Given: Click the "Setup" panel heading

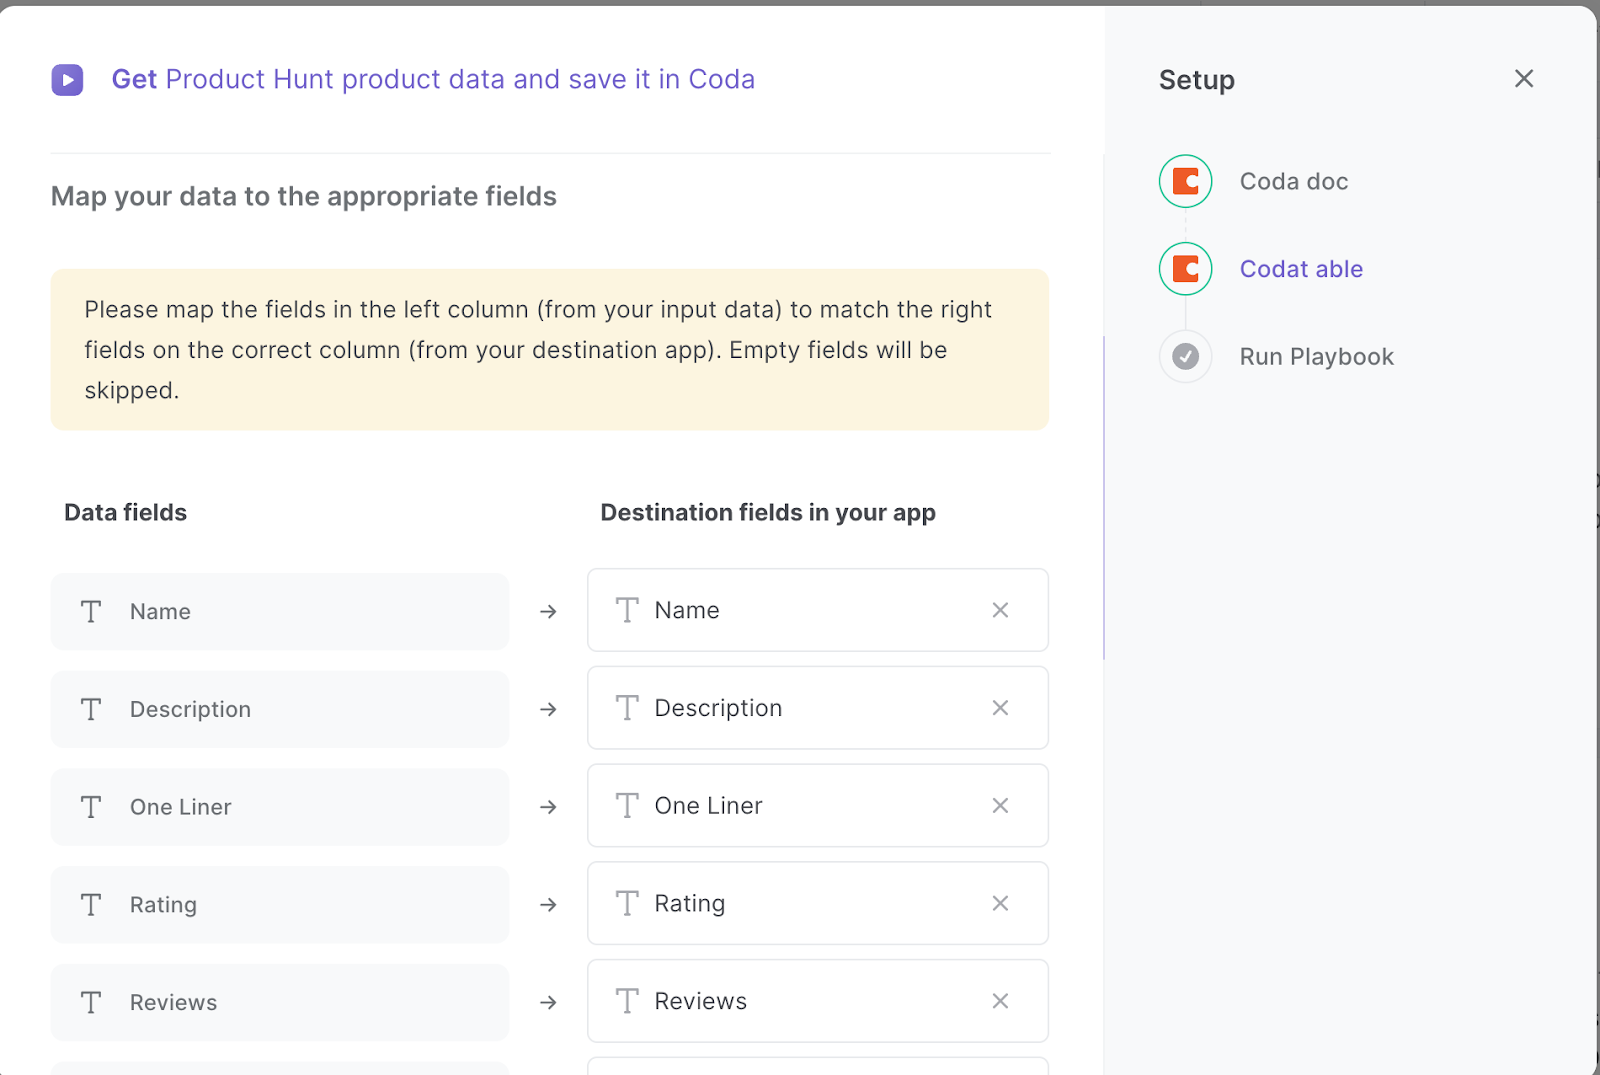Looking at the screenshot, I should click(1197, 80).
